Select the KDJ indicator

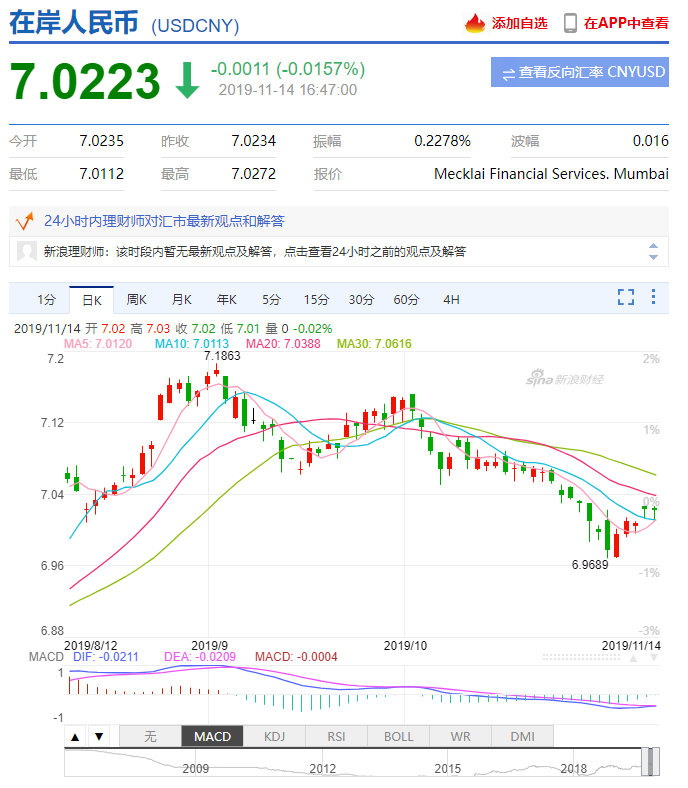(x=274, y=737)
